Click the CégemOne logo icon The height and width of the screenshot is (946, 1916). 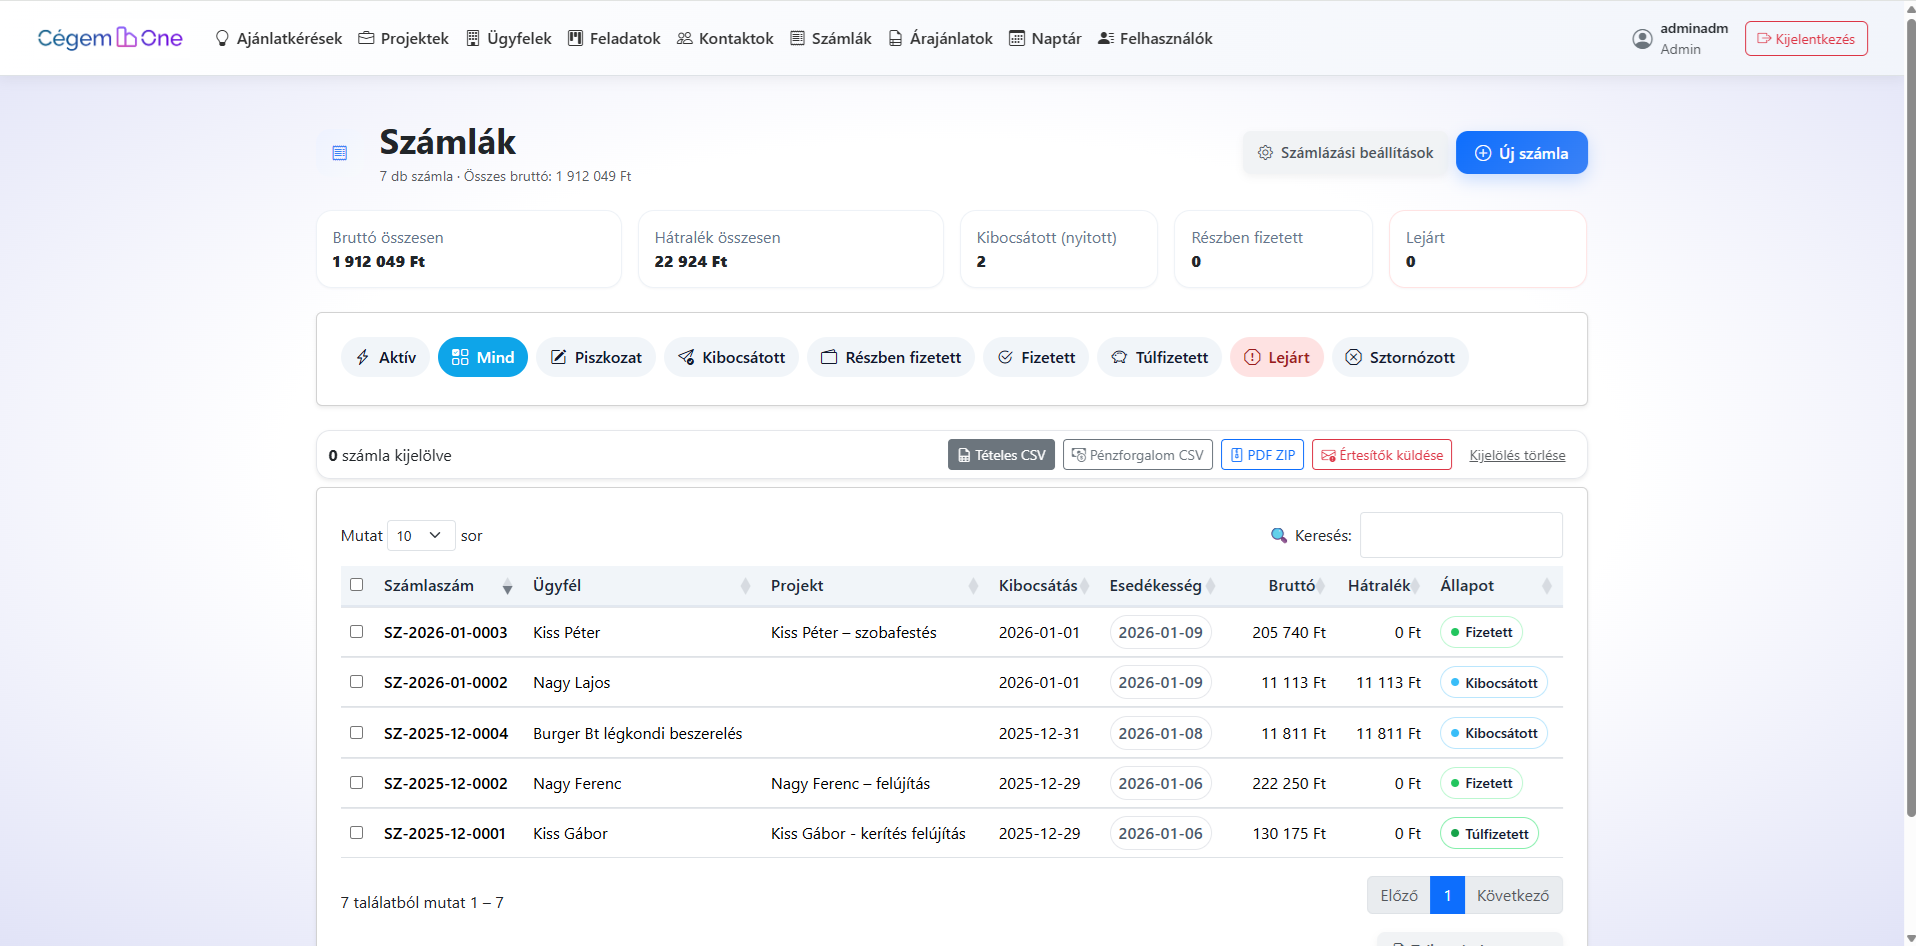(x=127, y=38)
